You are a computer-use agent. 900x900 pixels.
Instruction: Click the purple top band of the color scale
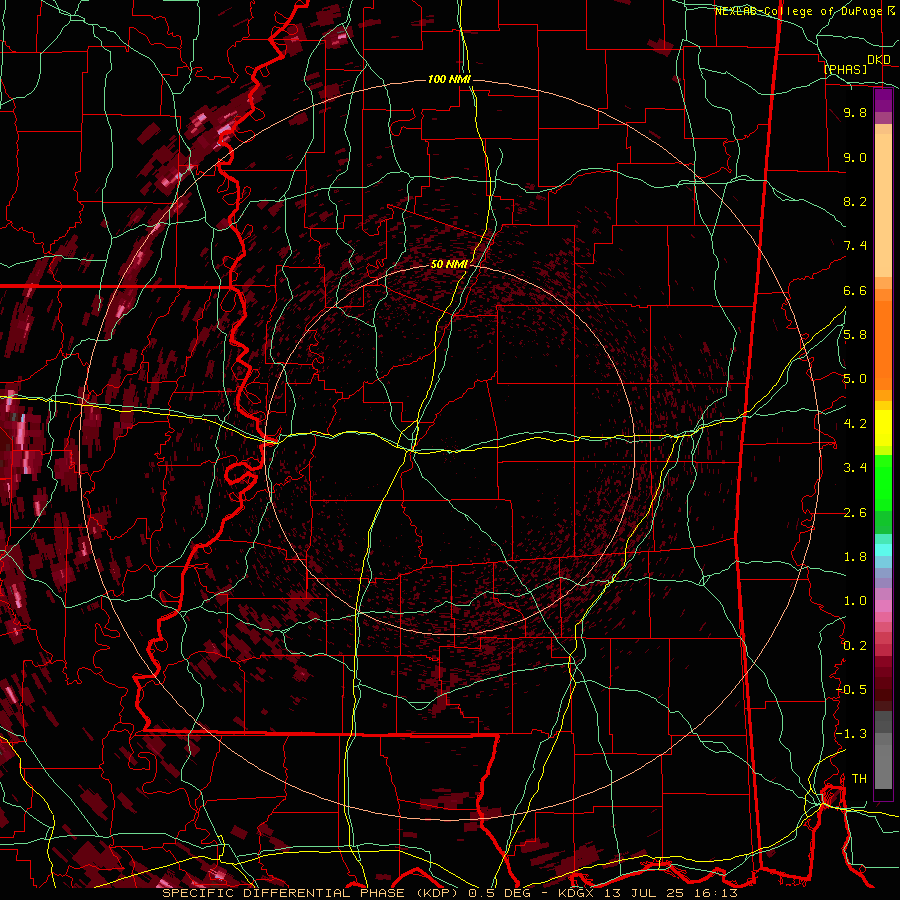point(883,101)
